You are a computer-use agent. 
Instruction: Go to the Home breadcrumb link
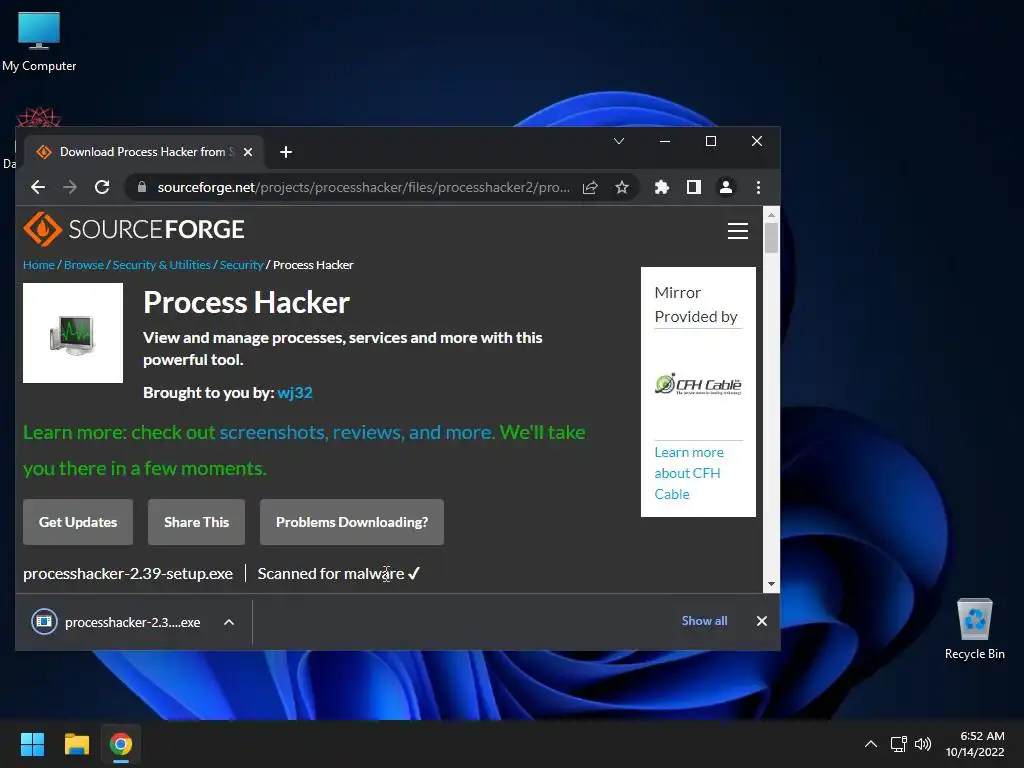[x=39, y=265]
